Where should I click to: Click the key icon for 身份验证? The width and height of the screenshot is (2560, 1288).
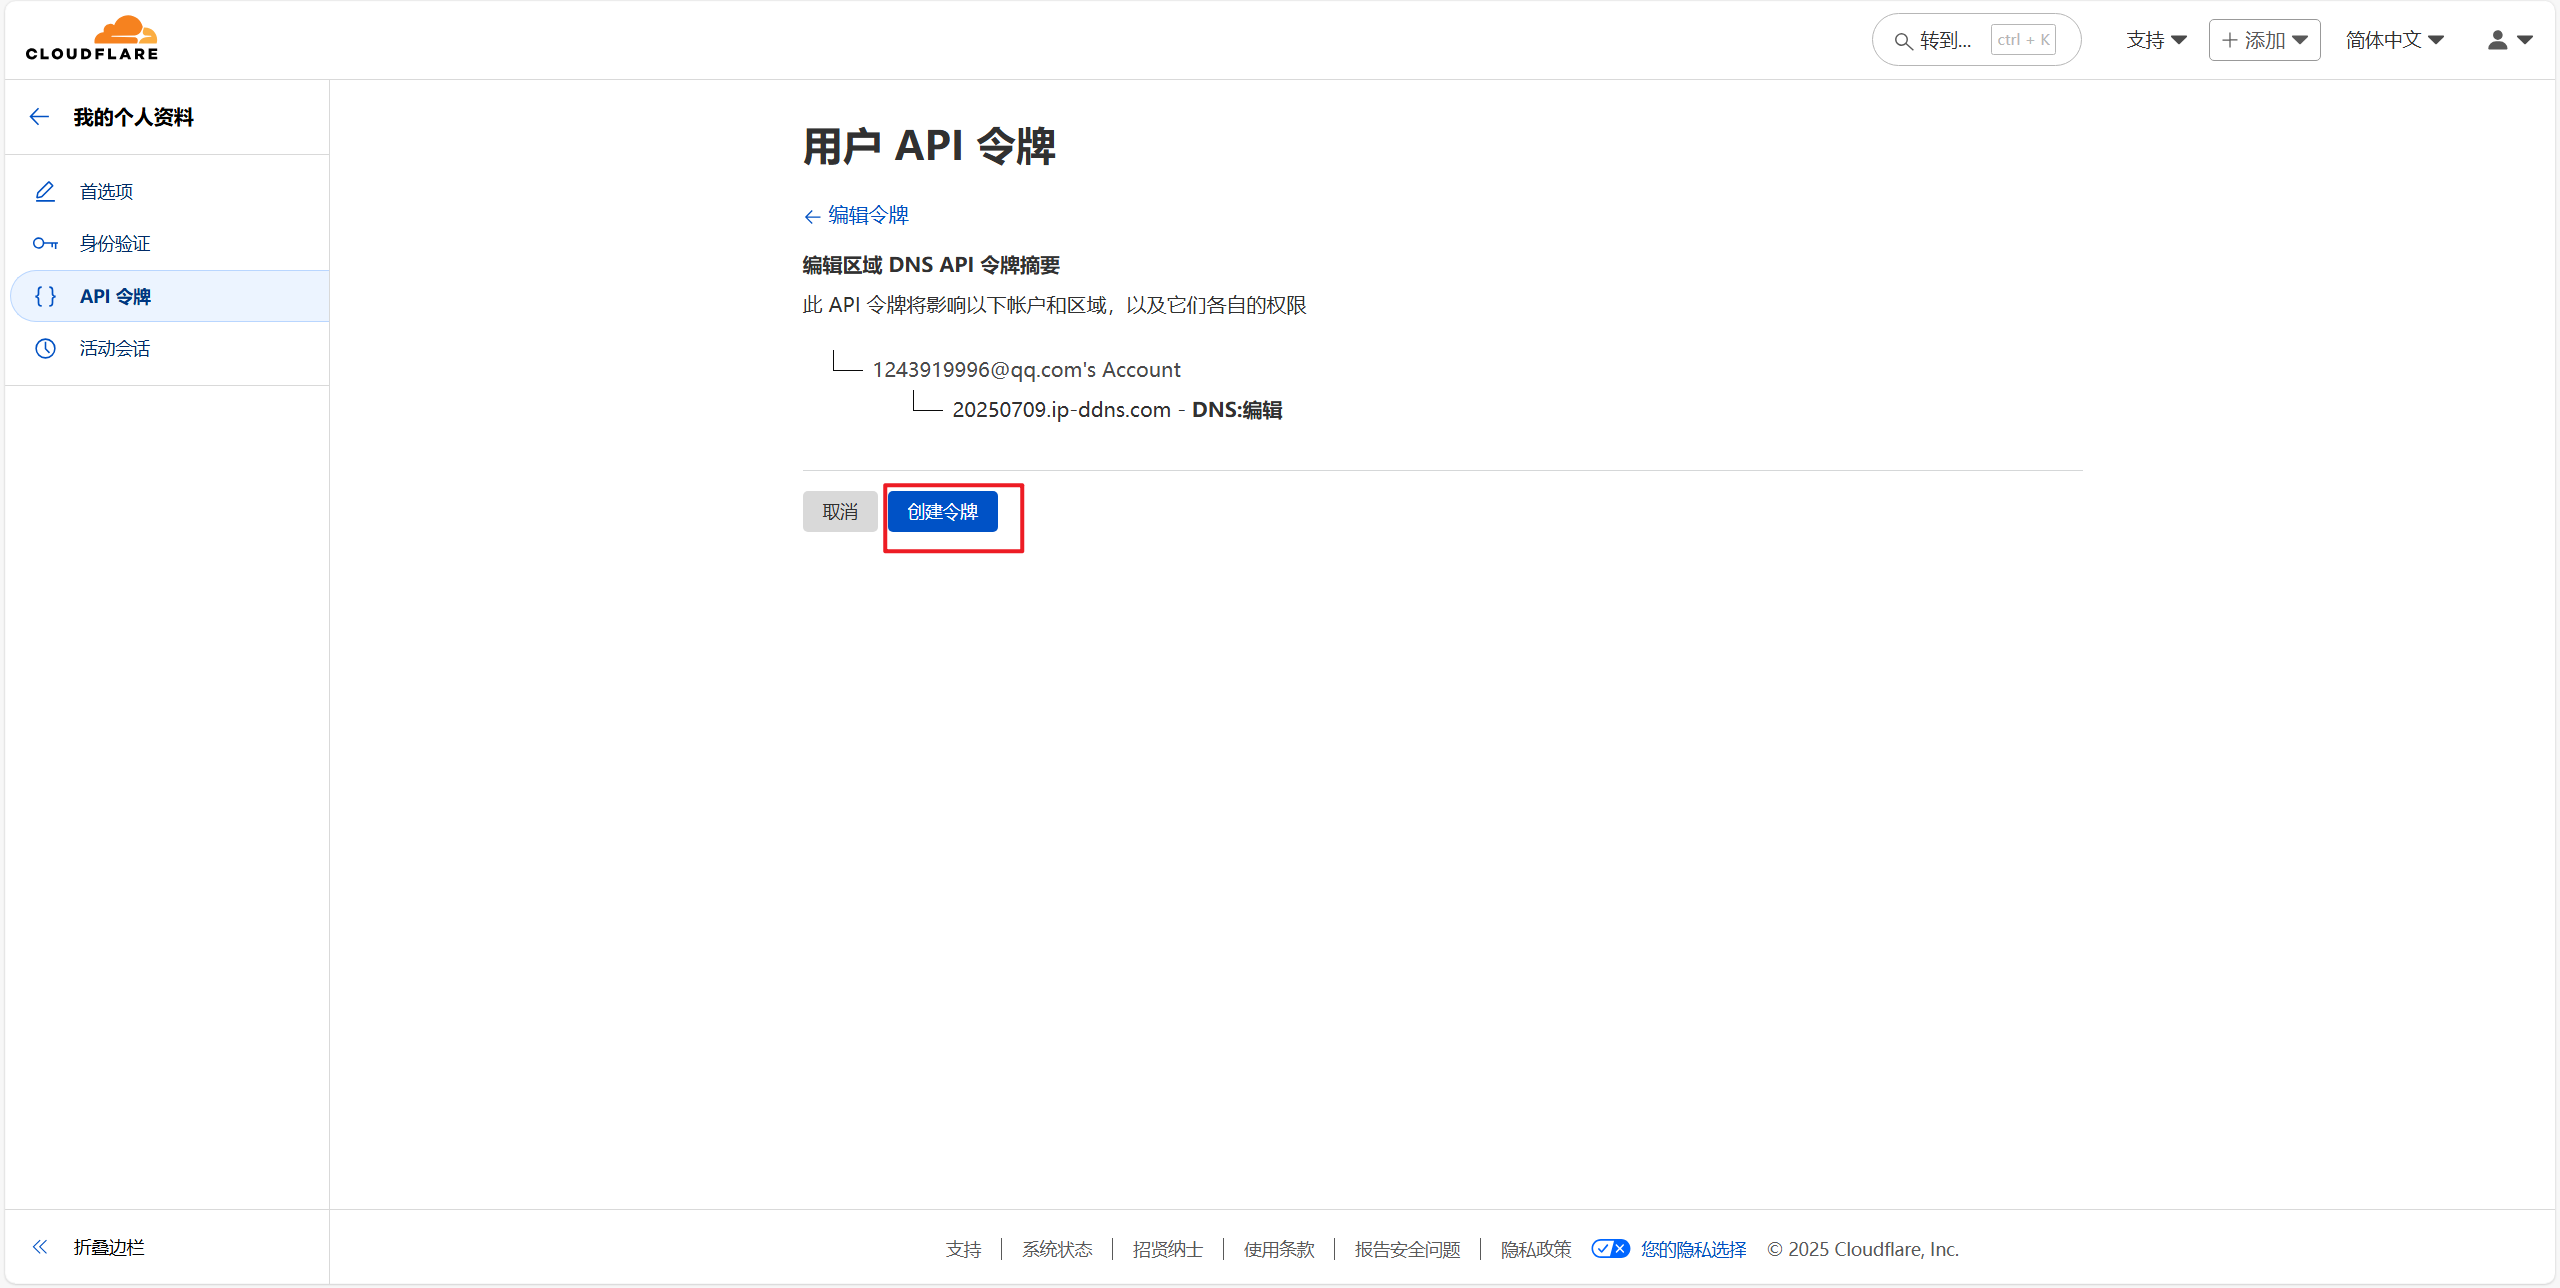[x=45, y=243]
